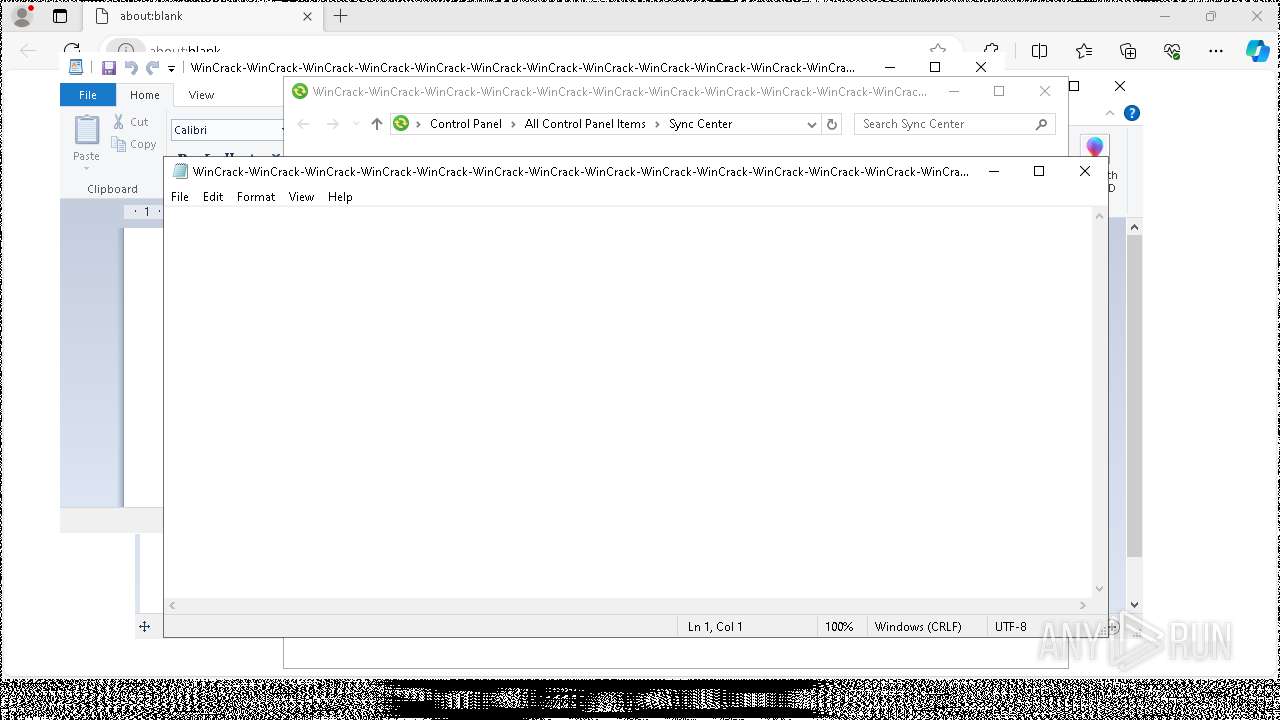Screen dimensions: 1280x720
Task: Click UTF-8 encoding status entry
Action: (1010, 627)
